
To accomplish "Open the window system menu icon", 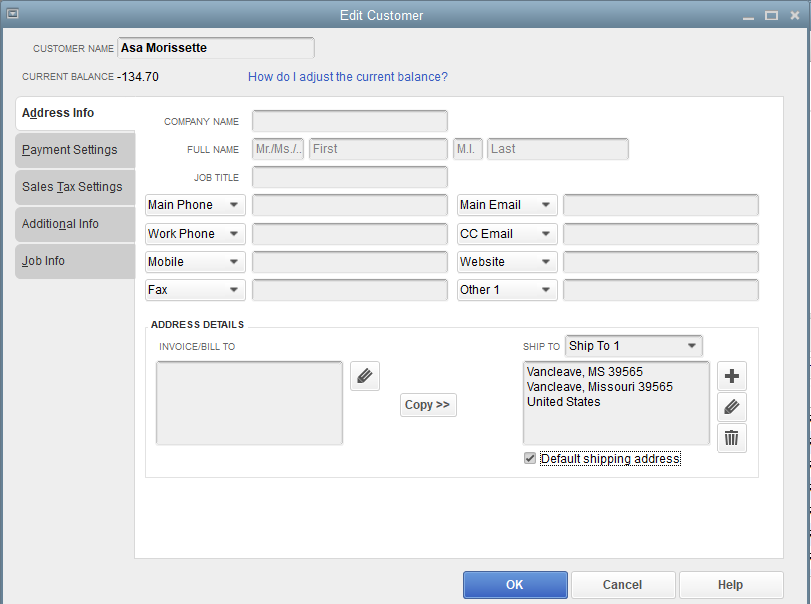I will (12, 15).
